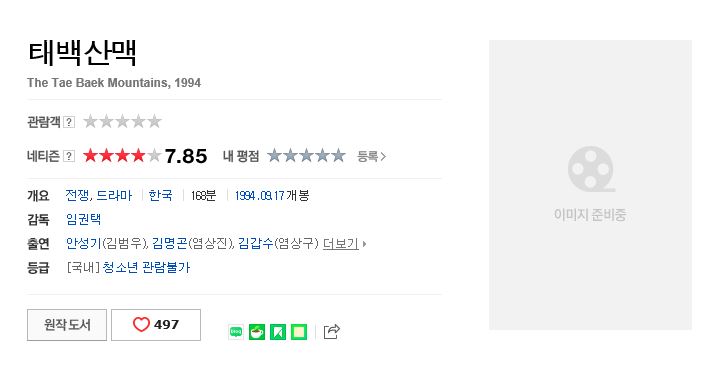Select the 한국 country link
The height and width of the screenshot is (387, 725).
(x=160, y=196)
